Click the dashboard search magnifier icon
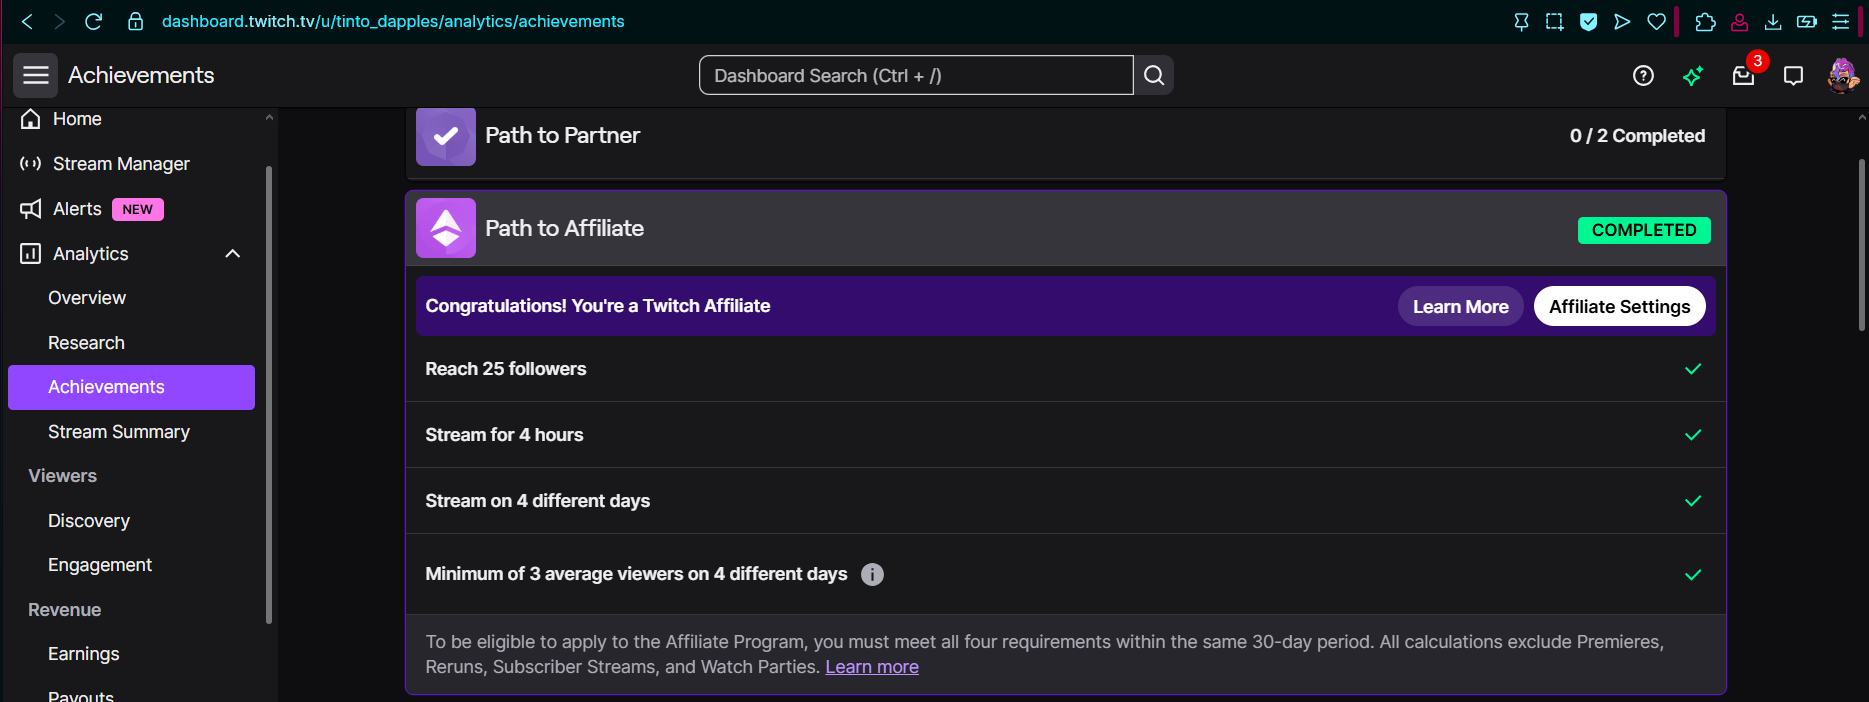Image resolution: width=1869 pixels, height=702 pixels. pos(1153,76)
